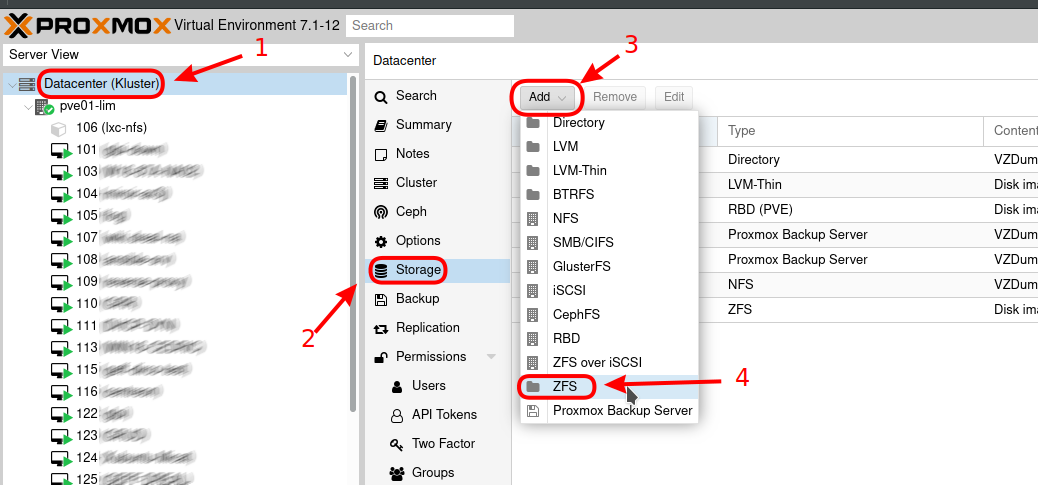The height and width of the screenshot is (485, 1038).
Task: Collapse the Permissions submenu arrow
Action: pos(491,357)
